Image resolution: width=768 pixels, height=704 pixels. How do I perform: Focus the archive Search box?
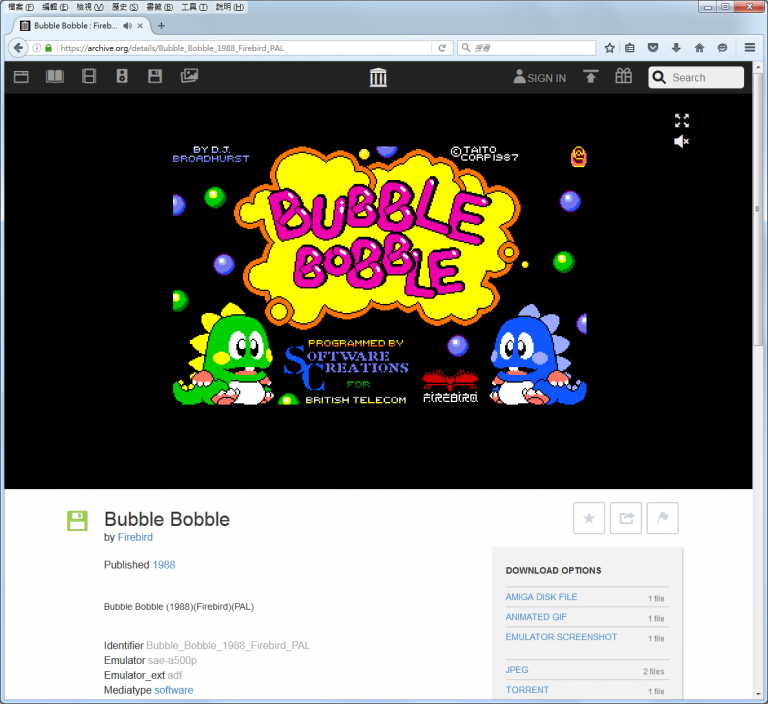(x=696, y=77)
